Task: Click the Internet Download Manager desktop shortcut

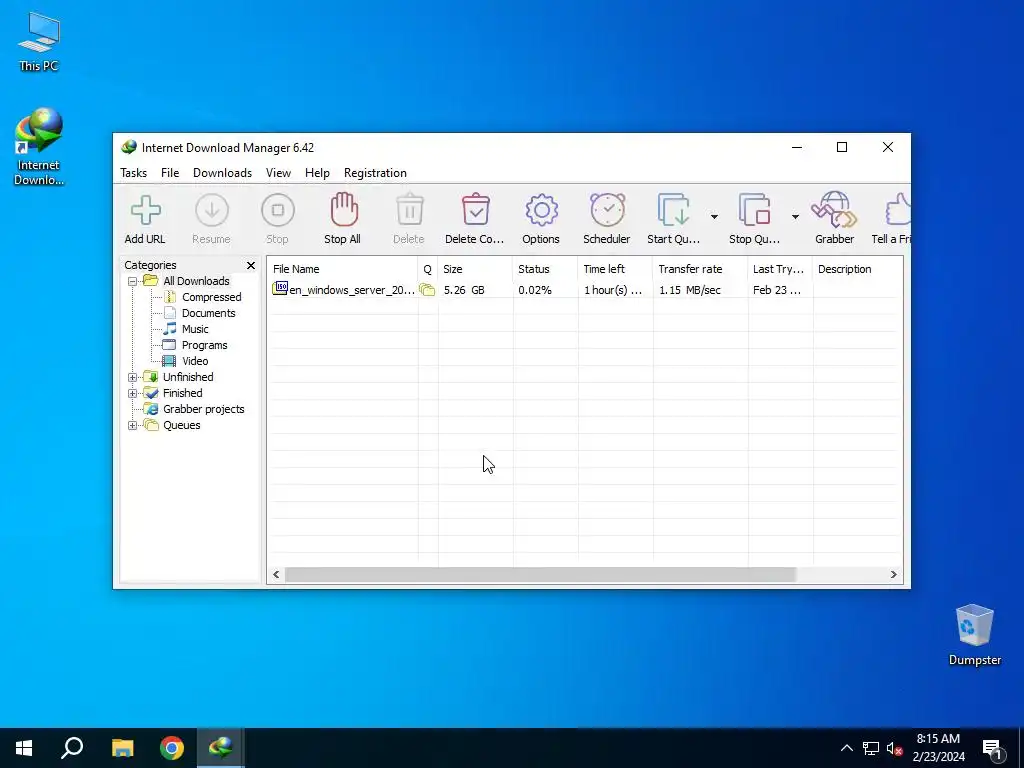Action: (x=39, y=148)
